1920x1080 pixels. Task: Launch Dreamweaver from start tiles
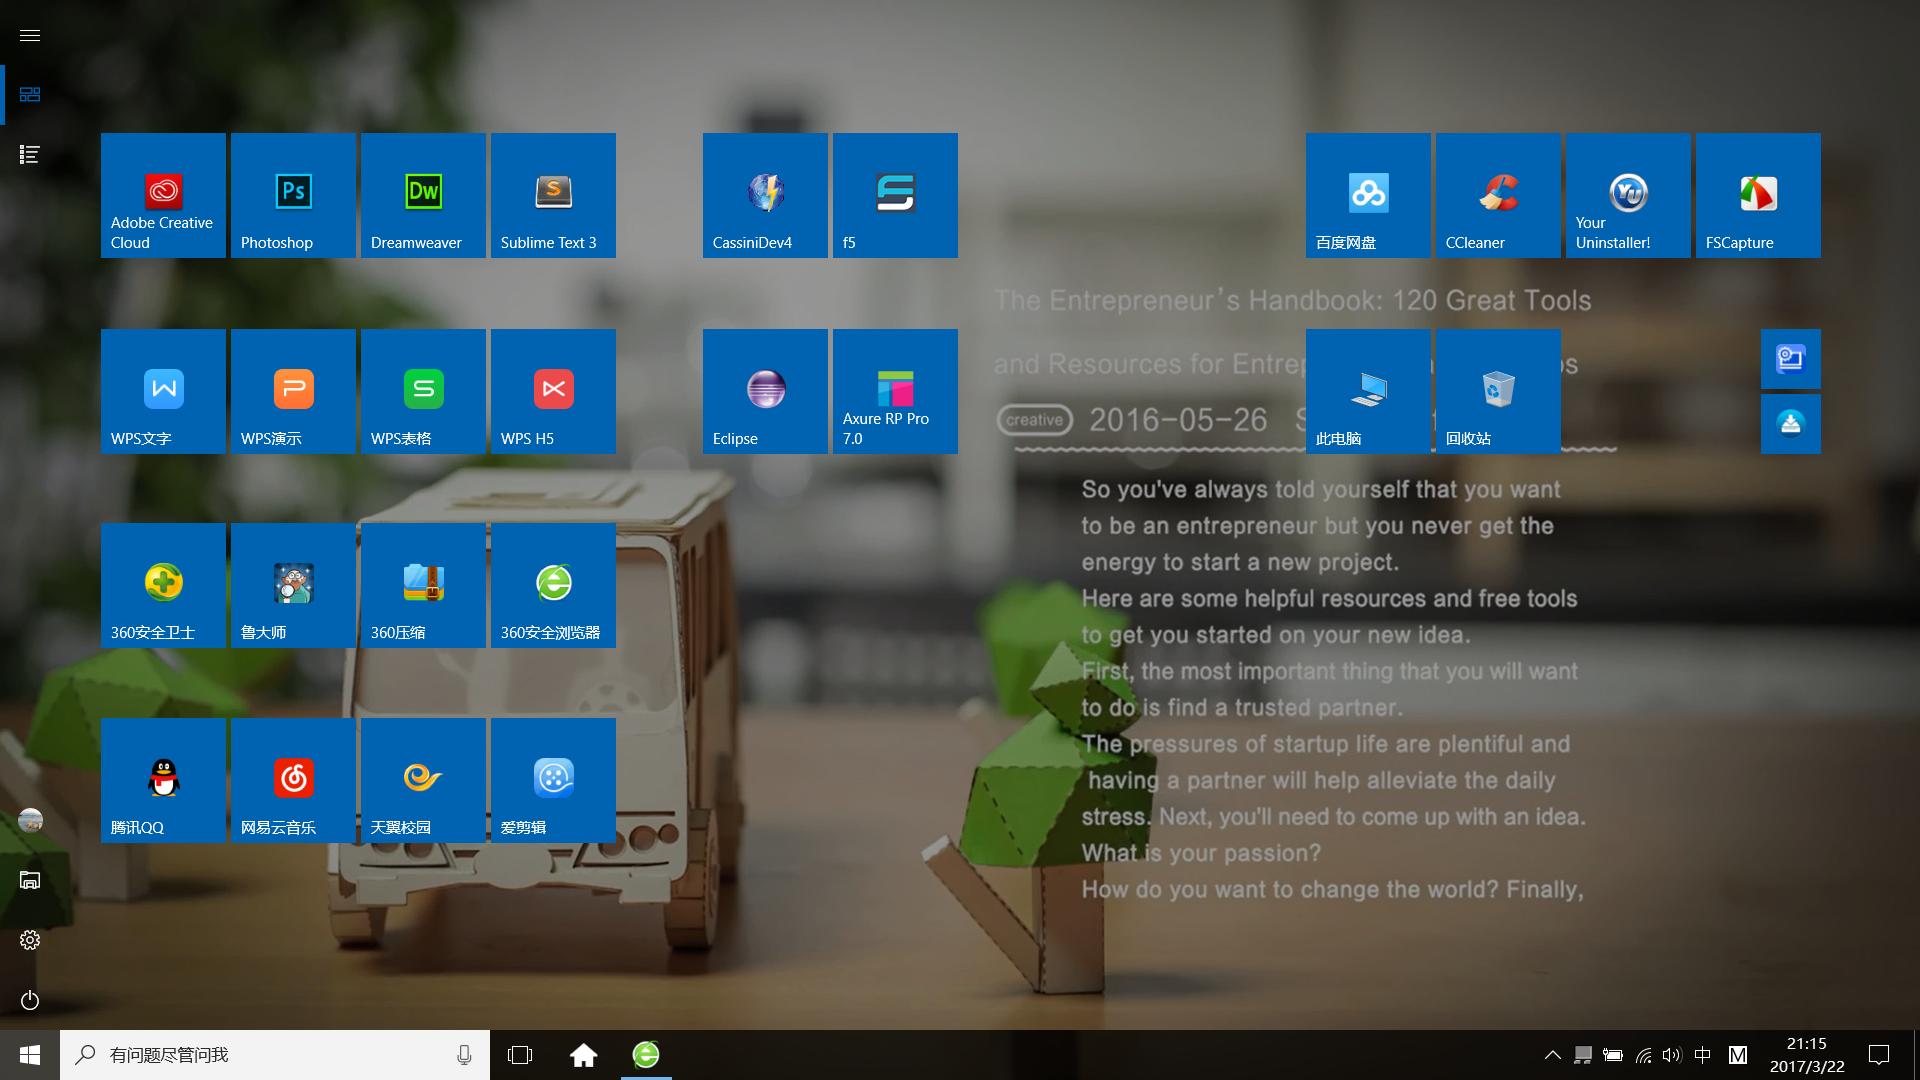pos(423,195)
